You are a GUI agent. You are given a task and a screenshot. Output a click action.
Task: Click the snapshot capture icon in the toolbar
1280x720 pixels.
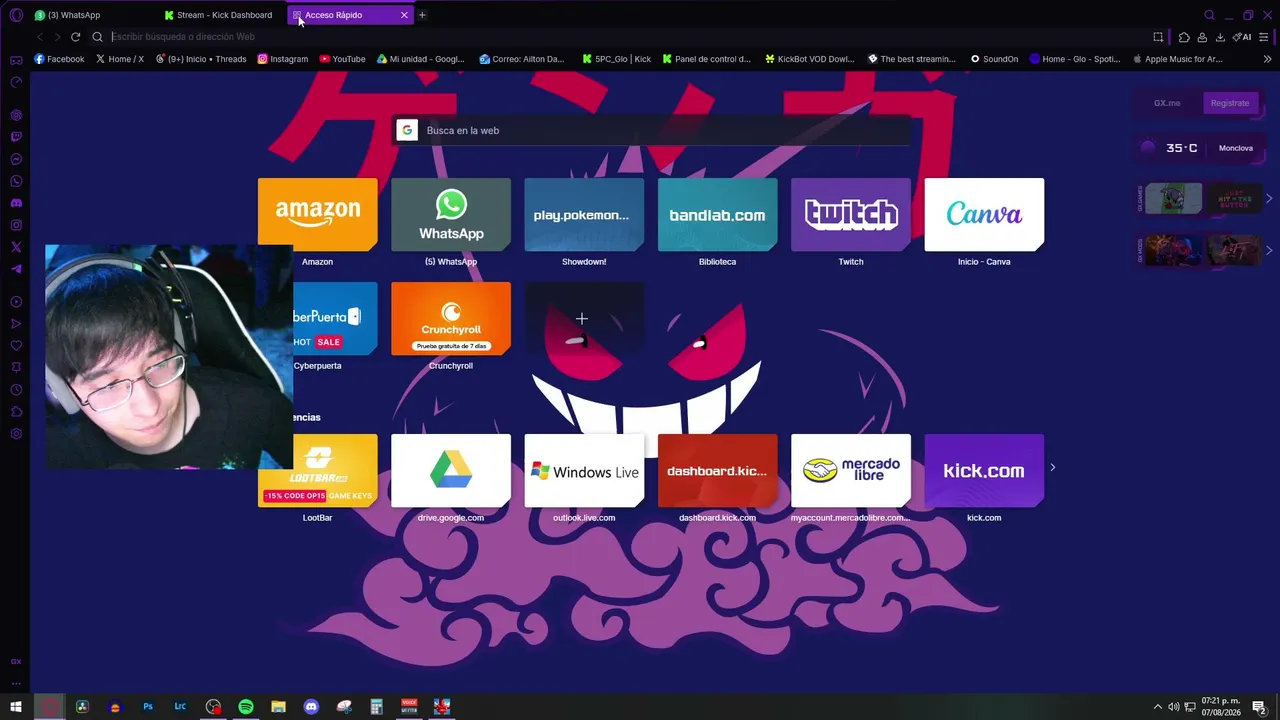coord(1158,37)
